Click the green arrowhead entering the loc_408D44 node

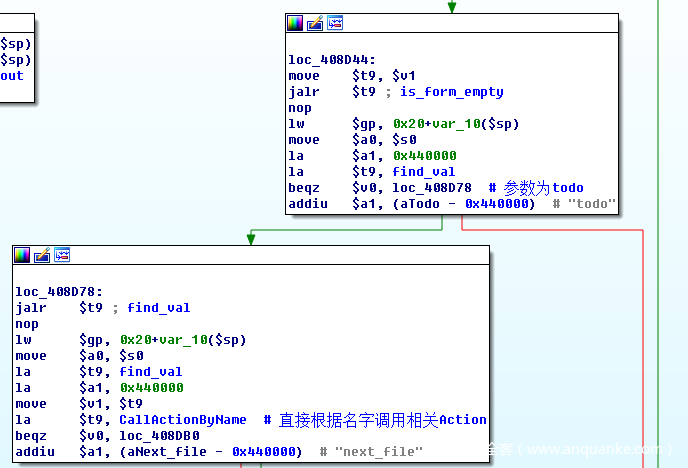452,7
